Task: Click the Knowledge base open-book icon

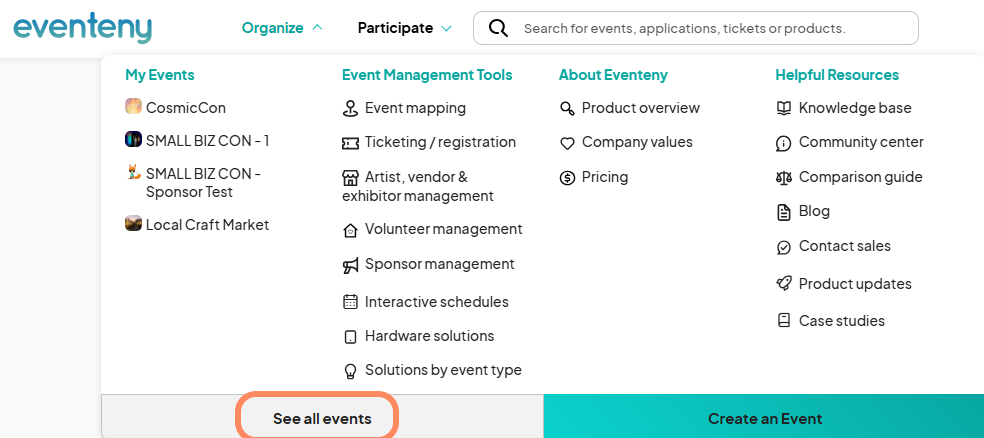Action: click(x=784, y=109)
